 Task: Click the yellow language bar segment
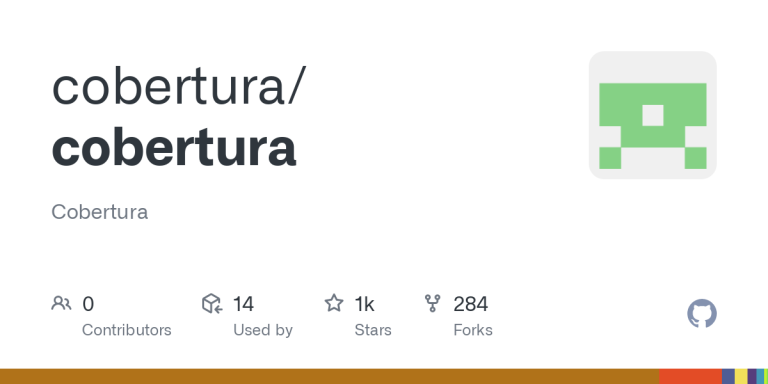(x=741, y=376)
